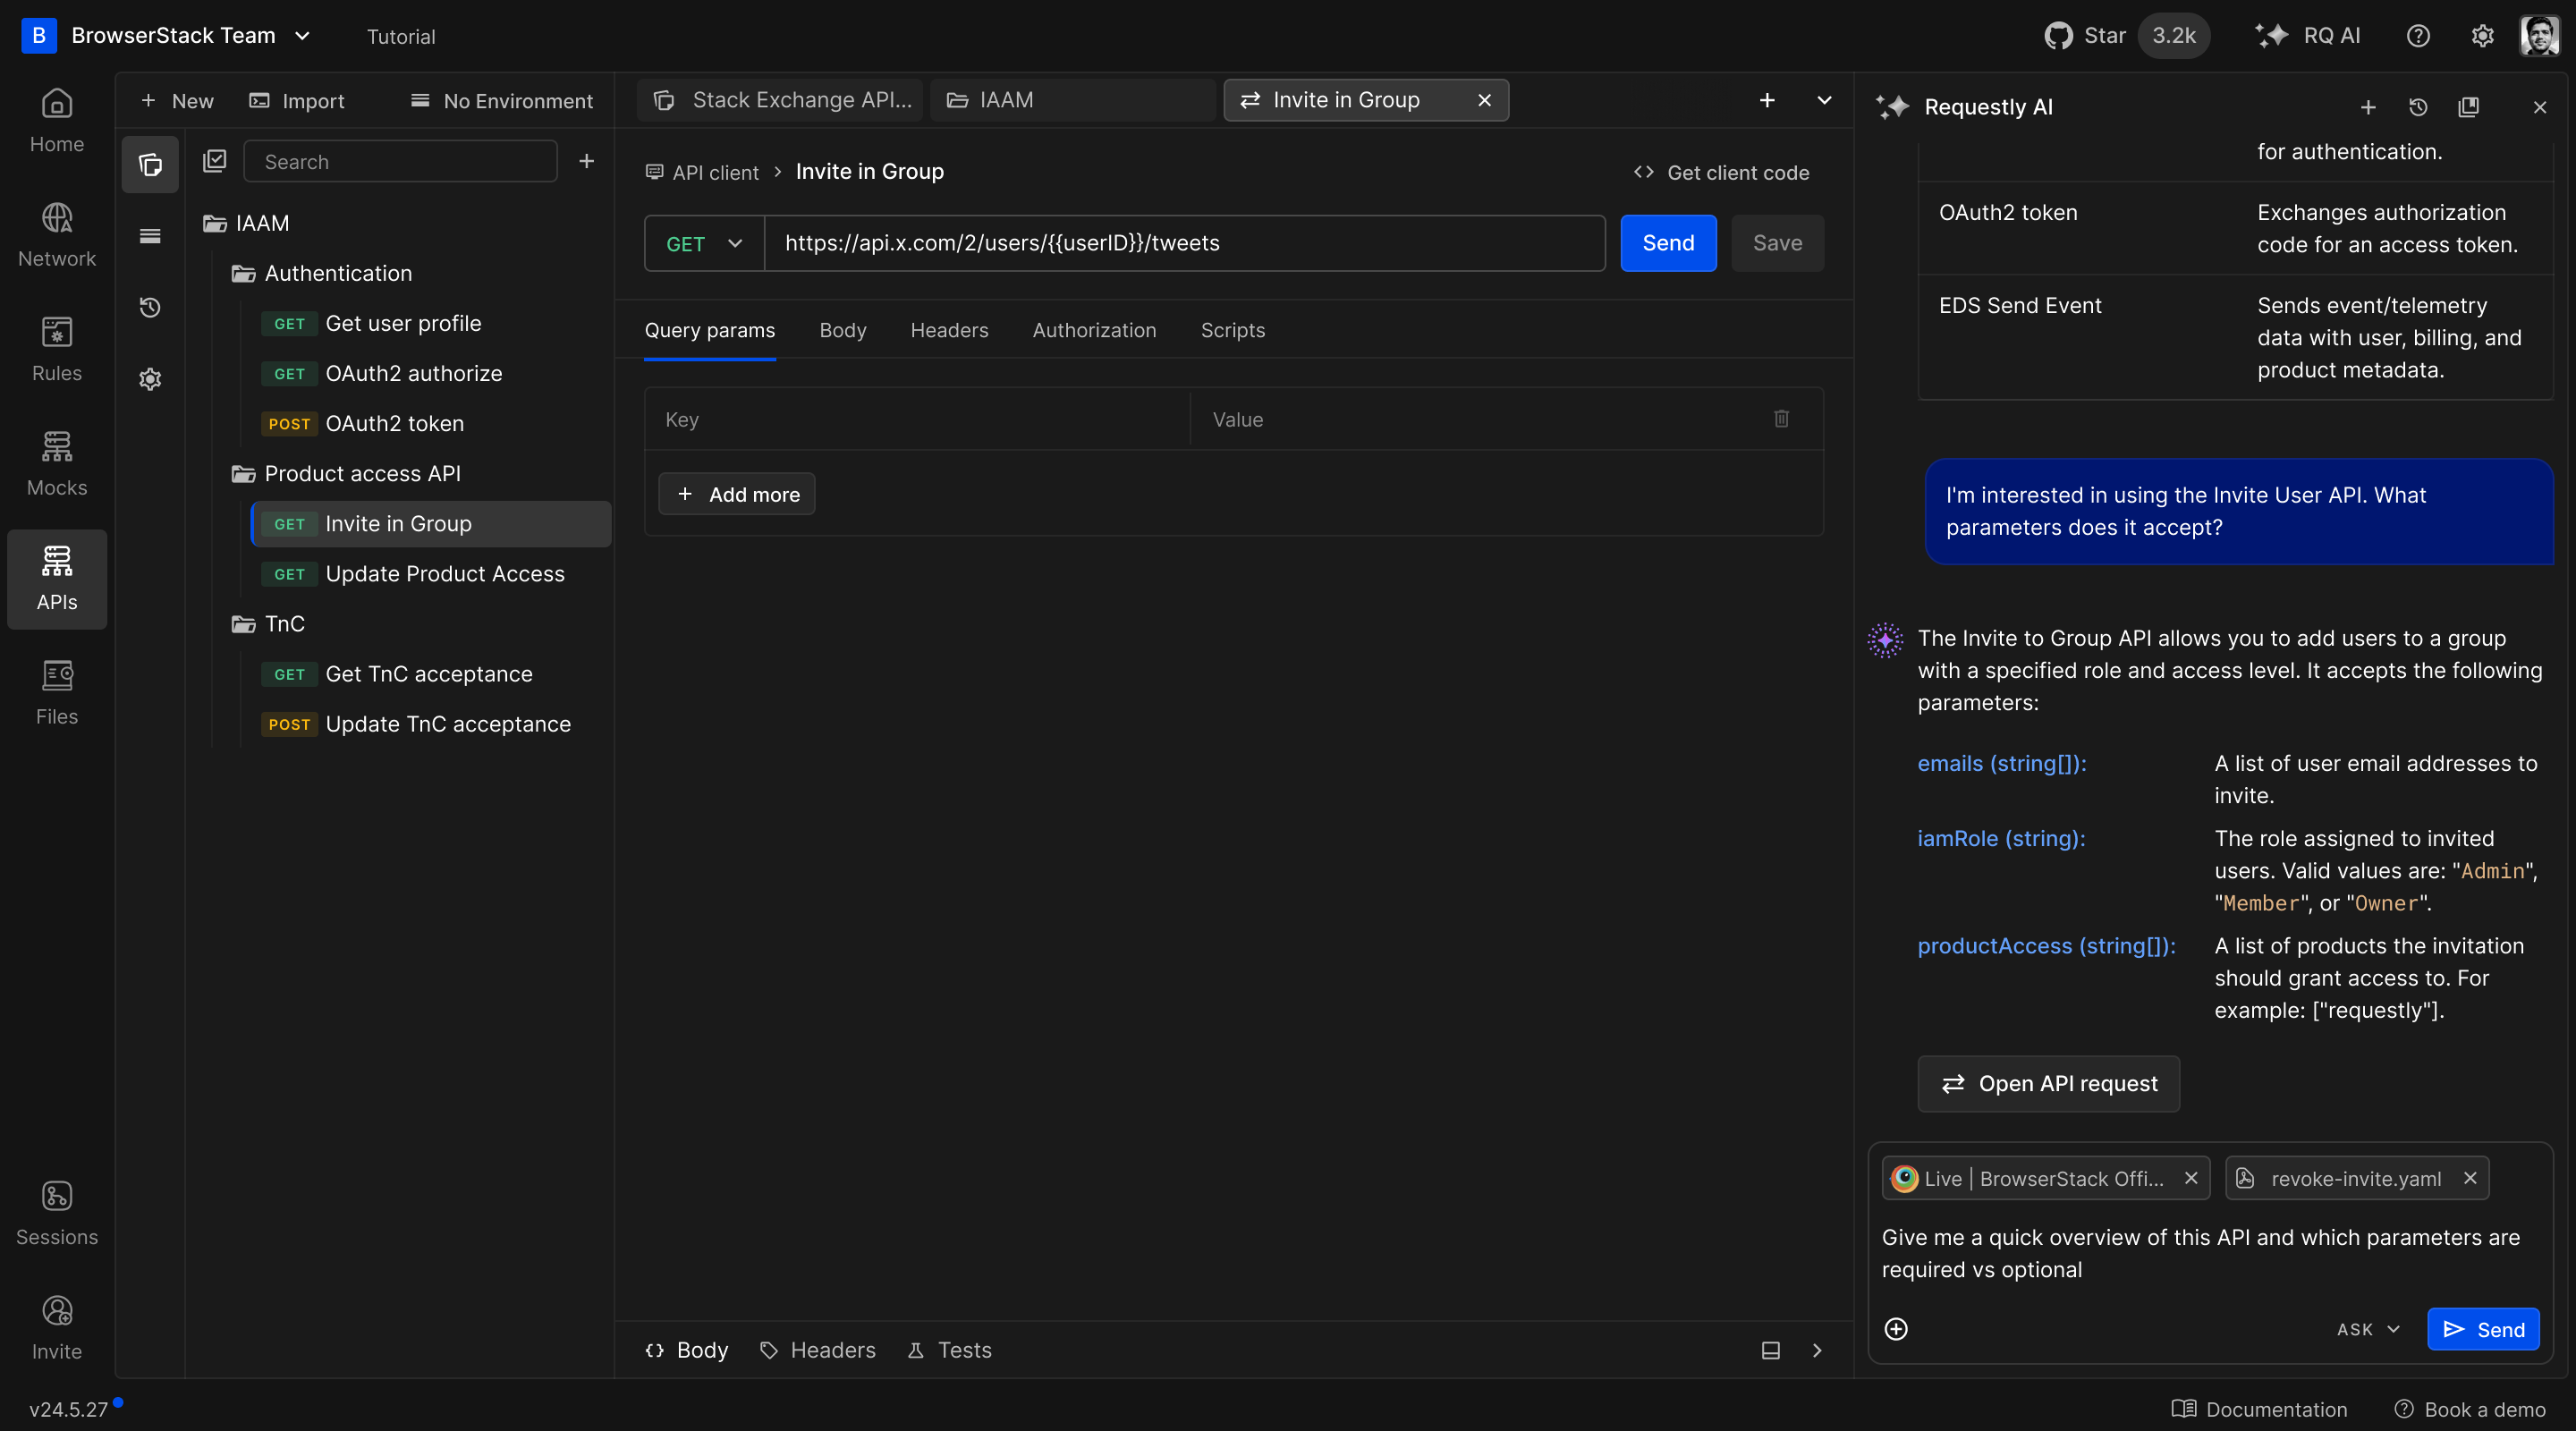The image size is (2576, 1431).
Task: Open the Rules section
Action: (57, 350)
